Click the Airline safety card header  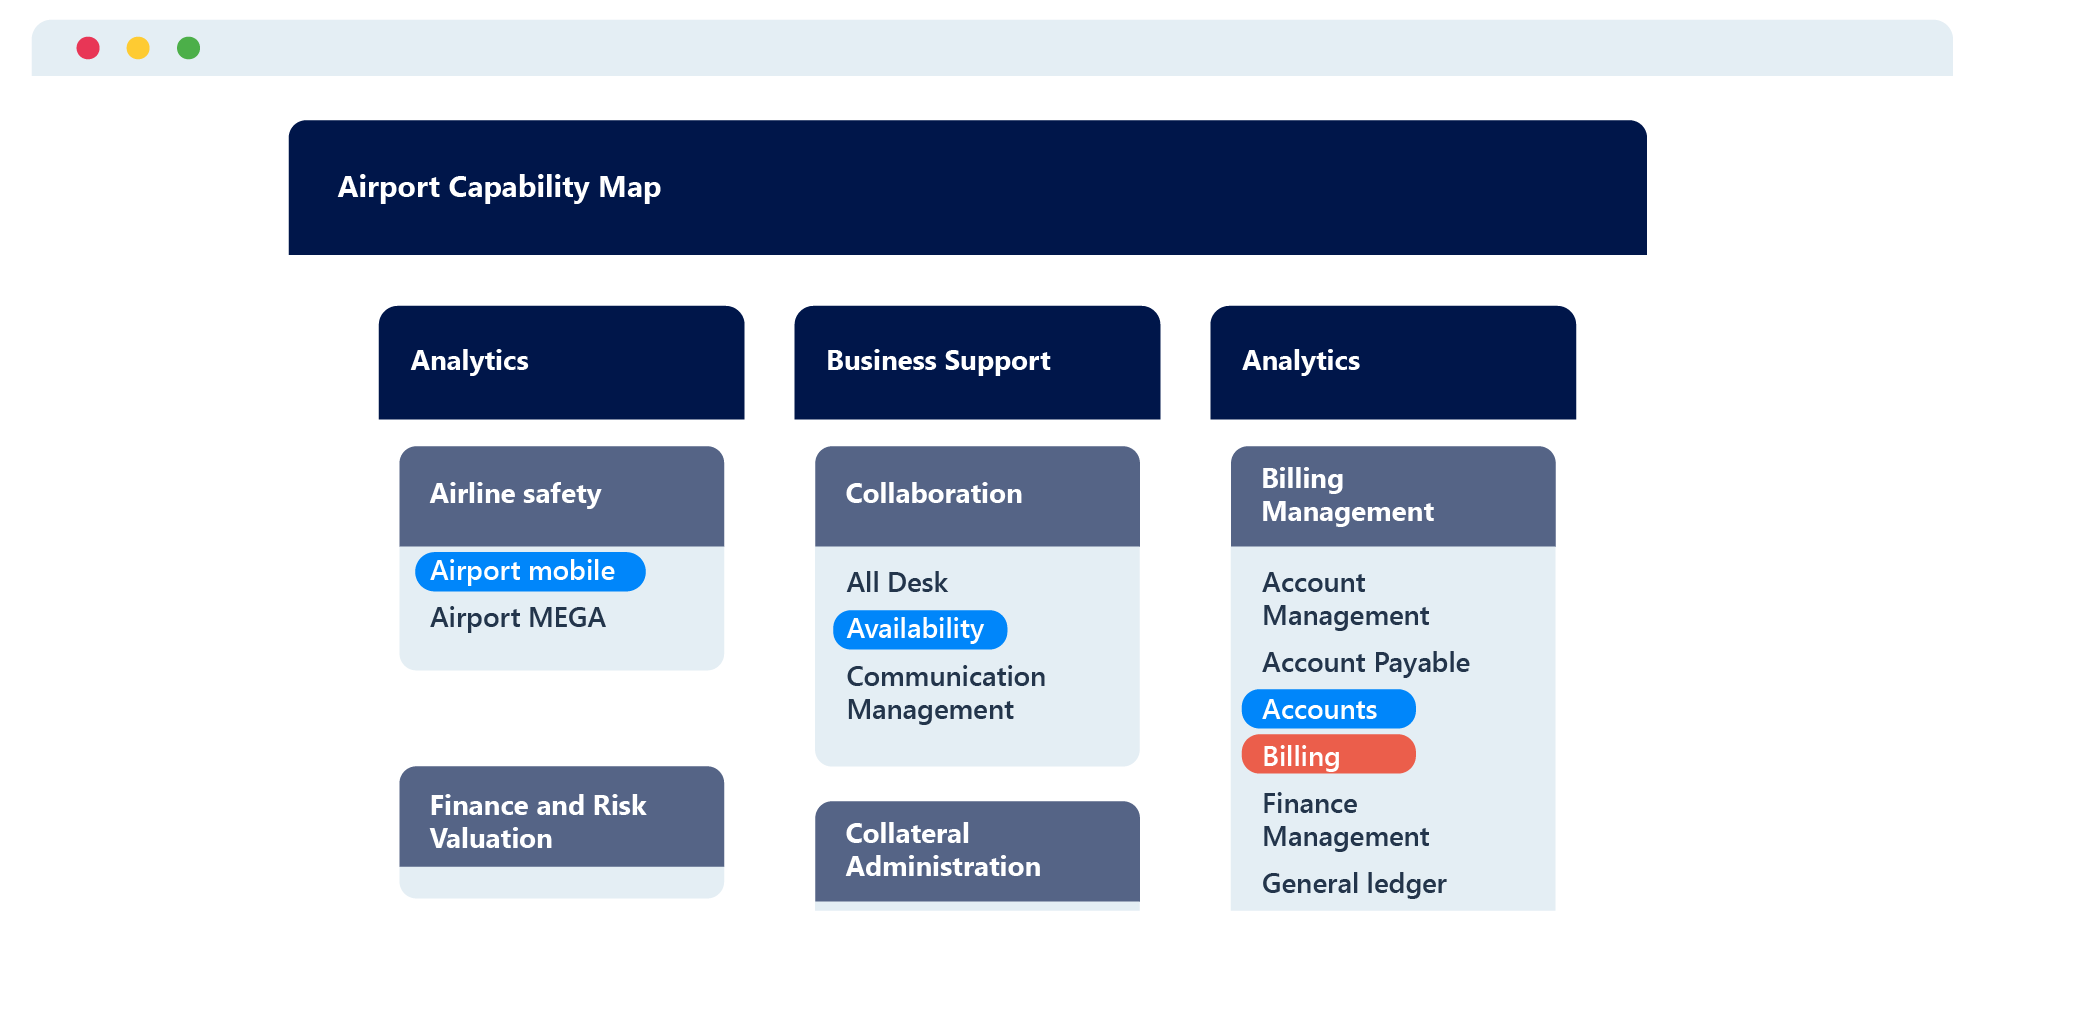point(561,494)
